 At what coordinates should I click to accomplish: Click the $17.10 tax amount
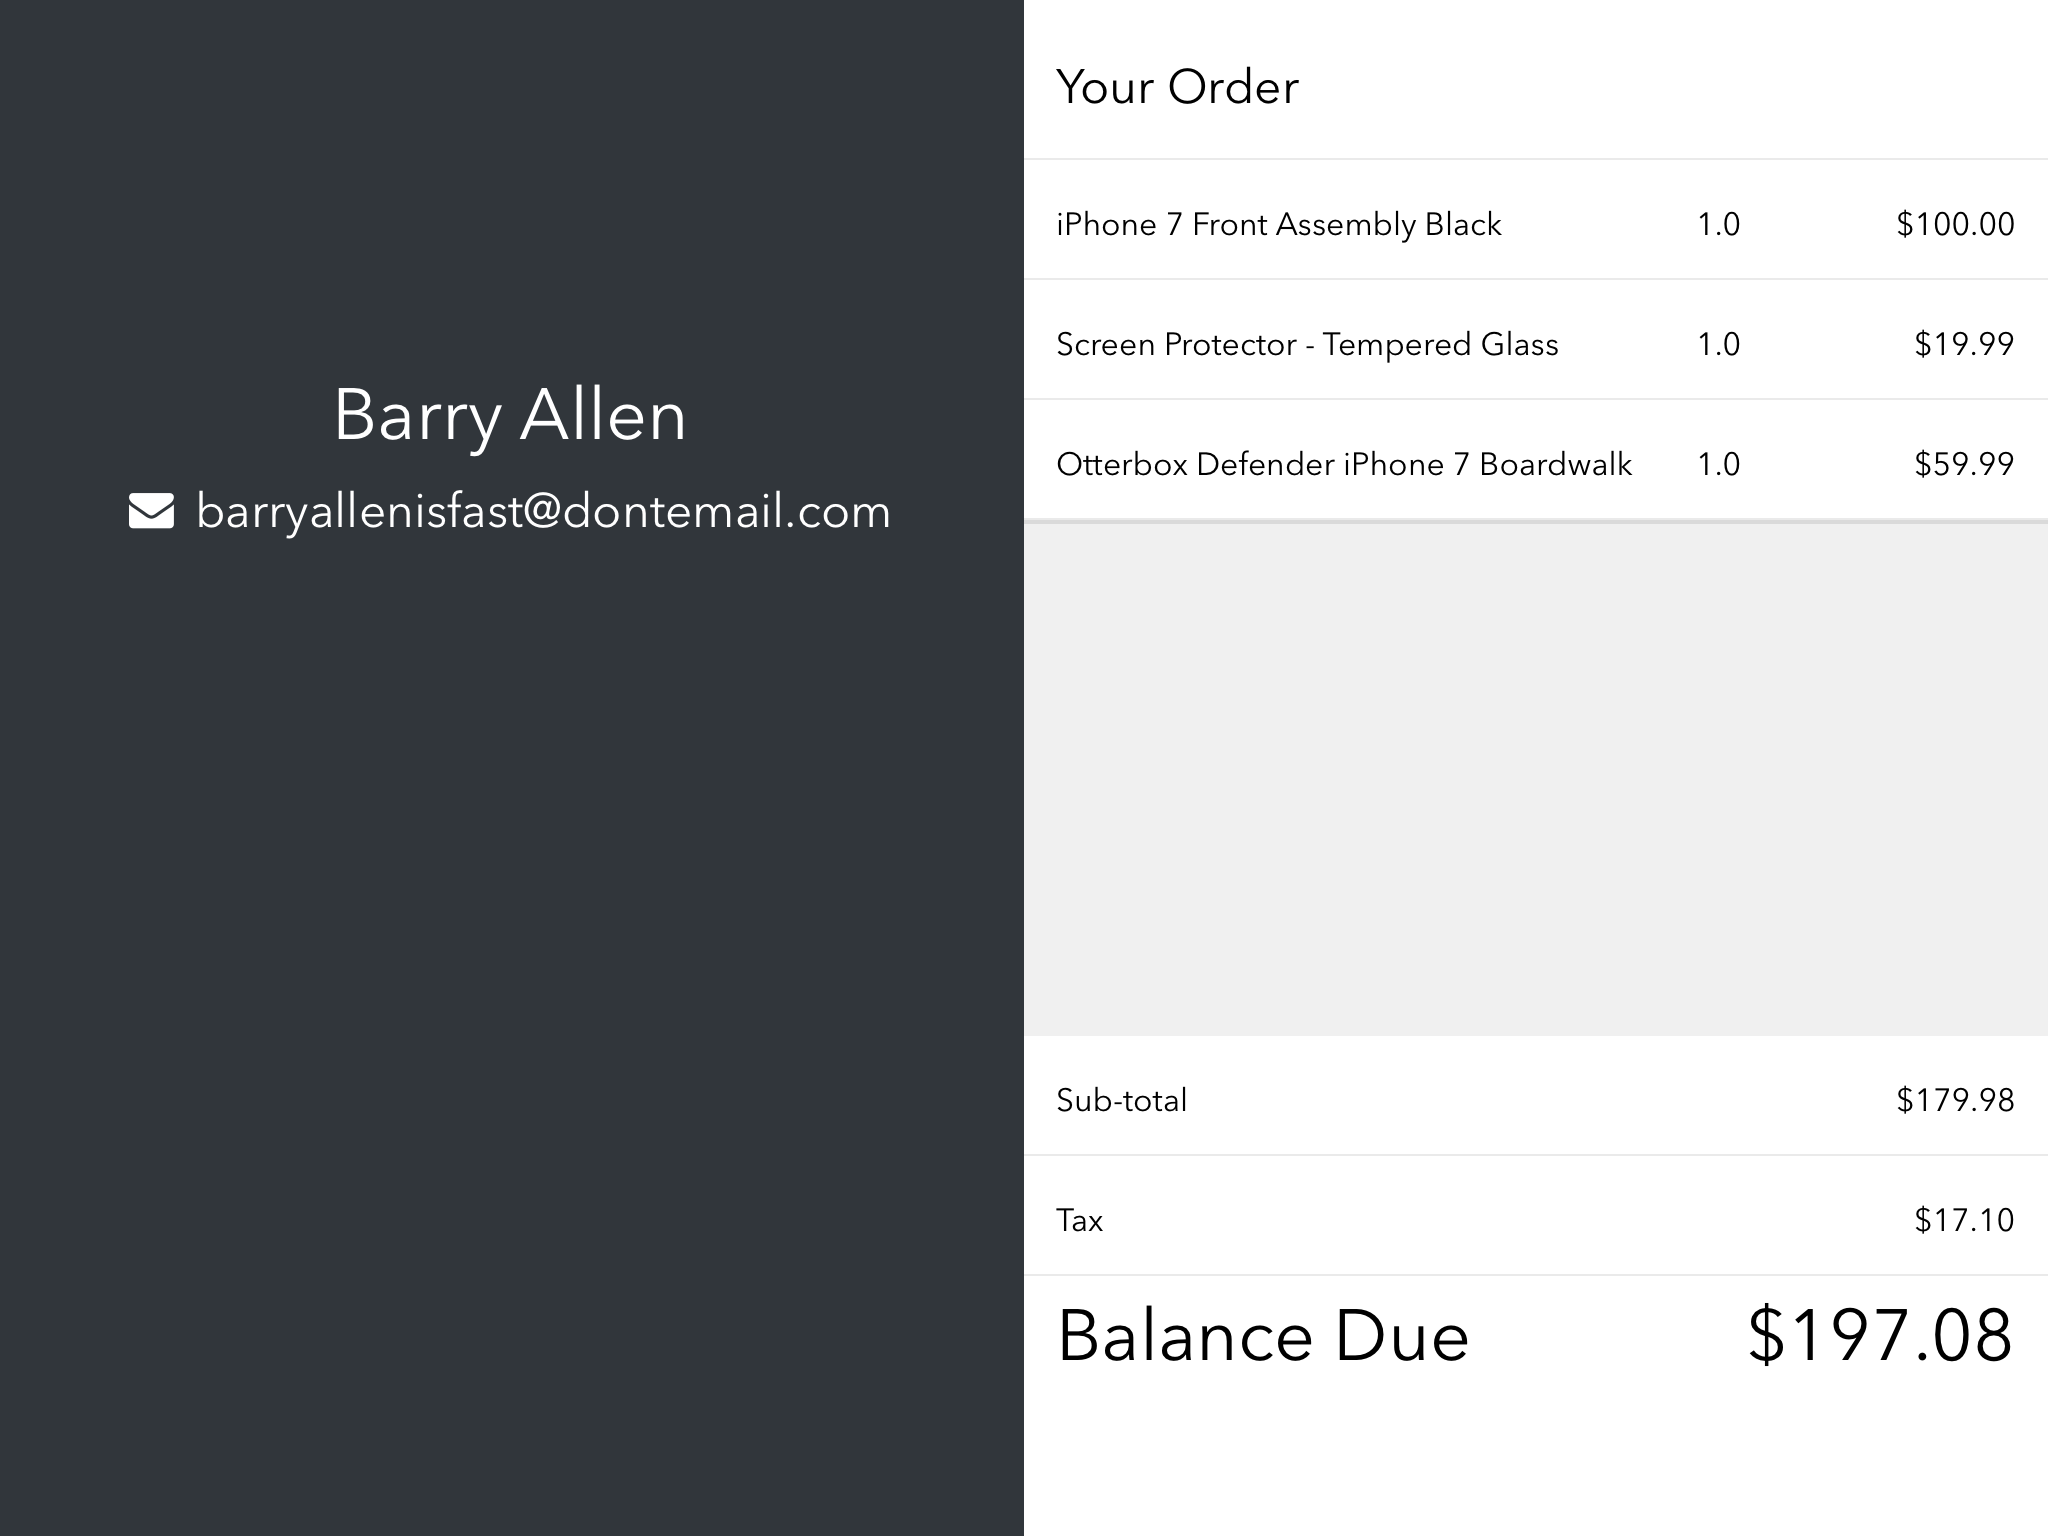tap(1964, 1220)
